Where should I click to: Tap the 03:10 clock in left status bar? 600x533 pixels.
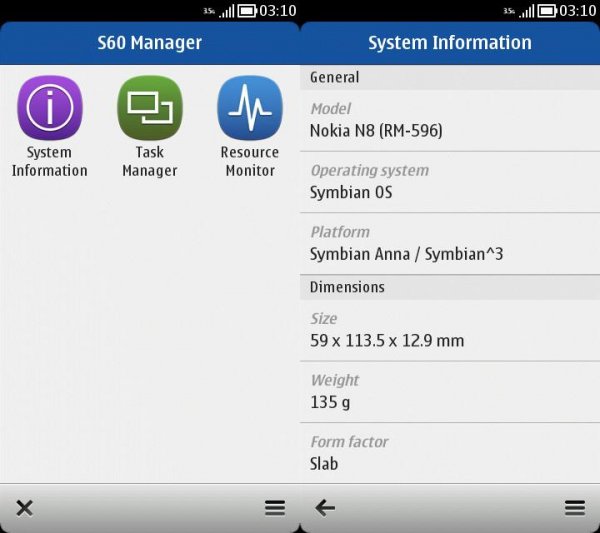tap(278, 11)
